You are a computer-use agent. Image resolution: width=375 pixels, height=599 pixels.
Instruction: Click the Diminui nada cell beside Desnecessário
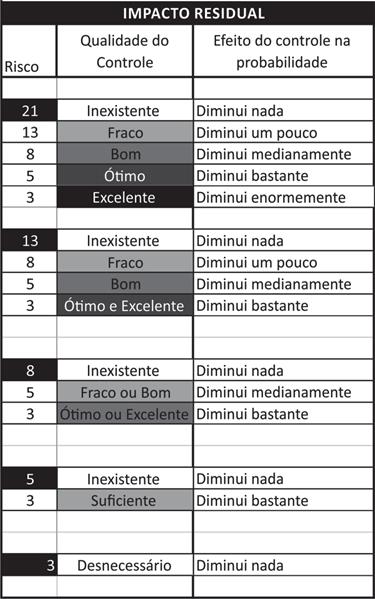[283, 565]
